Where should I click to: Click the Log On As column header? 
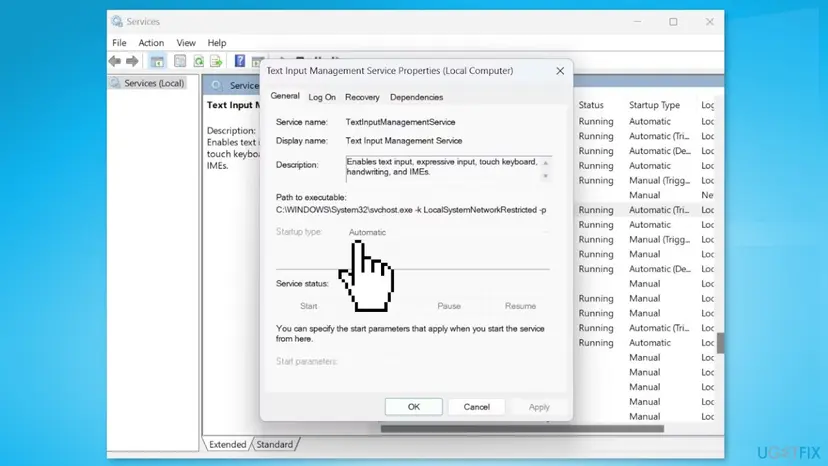tap(708, 105)
